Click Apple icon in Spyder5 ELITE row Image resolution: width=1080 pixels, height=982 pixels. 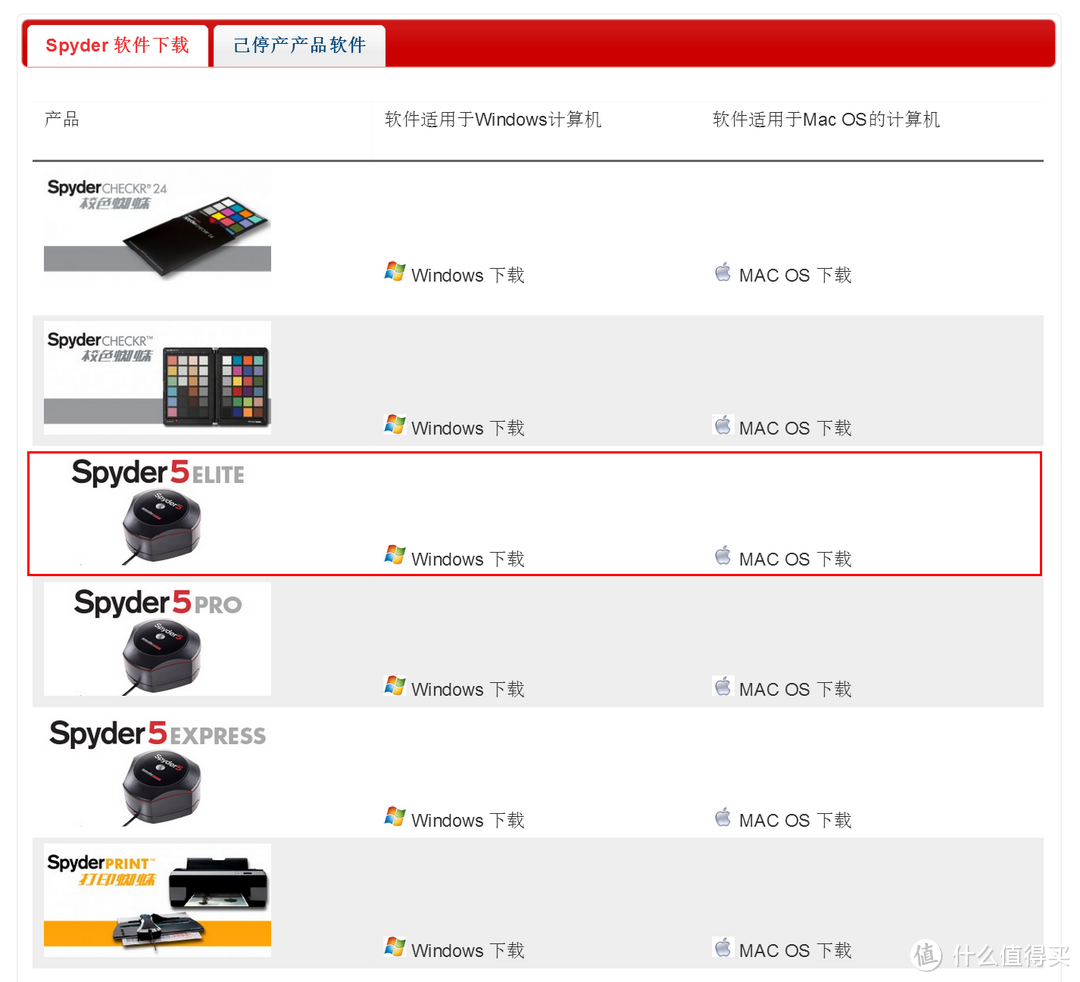723,556
